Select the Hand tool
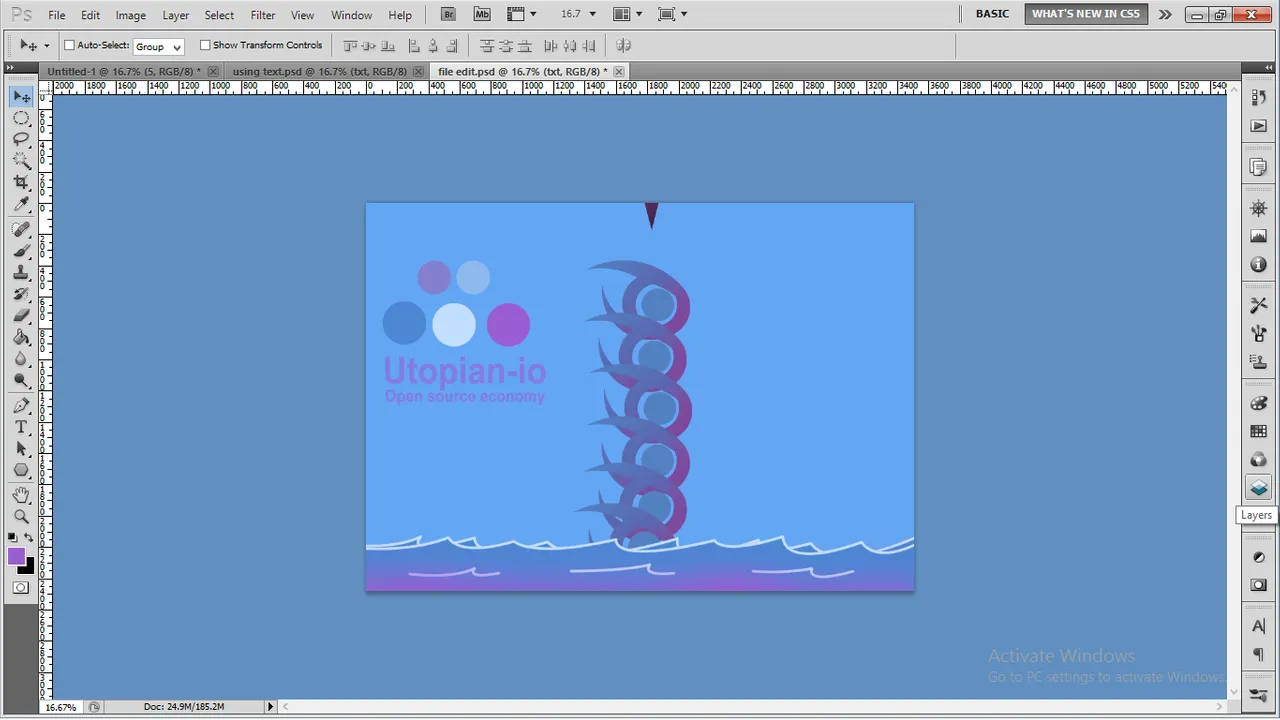 21,495
